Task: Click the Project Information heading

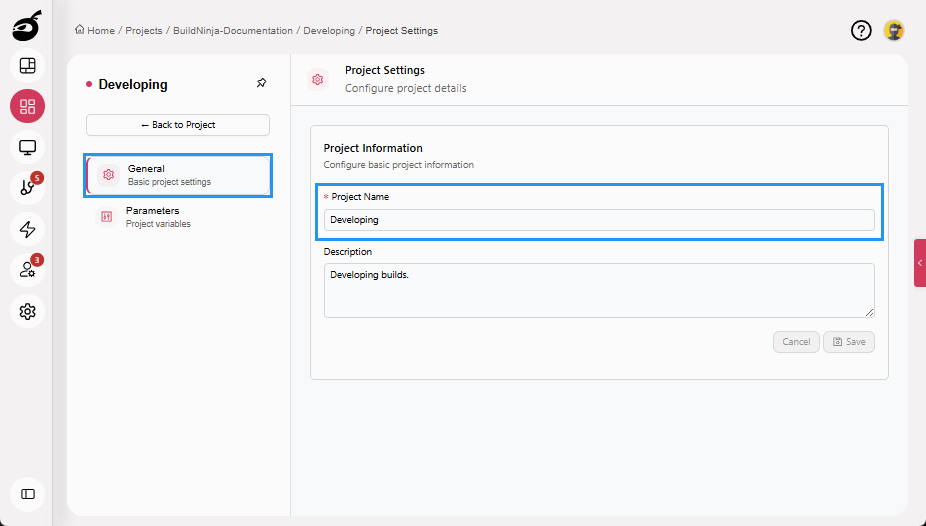Action: (373, 148)
